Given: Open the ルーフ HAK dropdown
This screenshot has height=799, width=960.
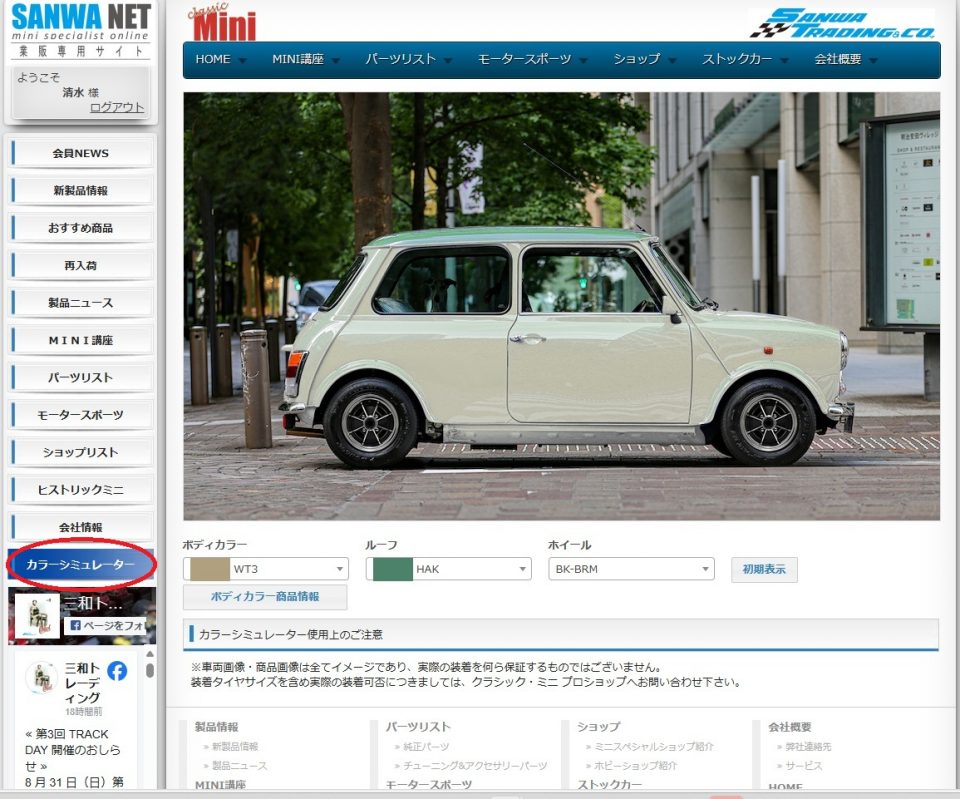Looking at the screenshot, I should 449,569.
